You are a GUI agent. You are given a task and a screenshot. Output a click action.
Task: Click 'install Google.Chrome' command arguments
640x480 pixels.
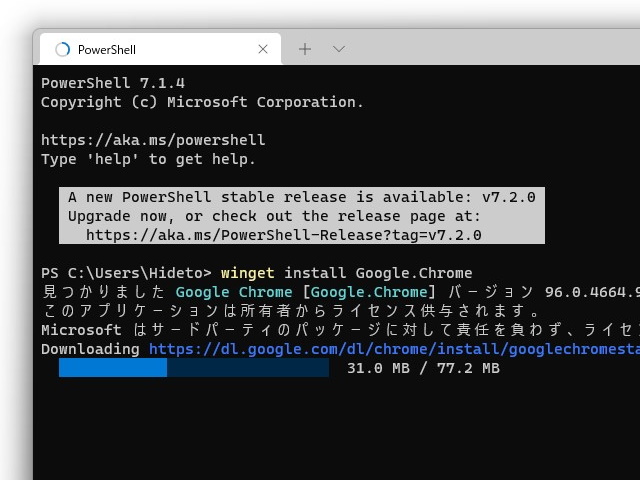[x=378, y=273]
